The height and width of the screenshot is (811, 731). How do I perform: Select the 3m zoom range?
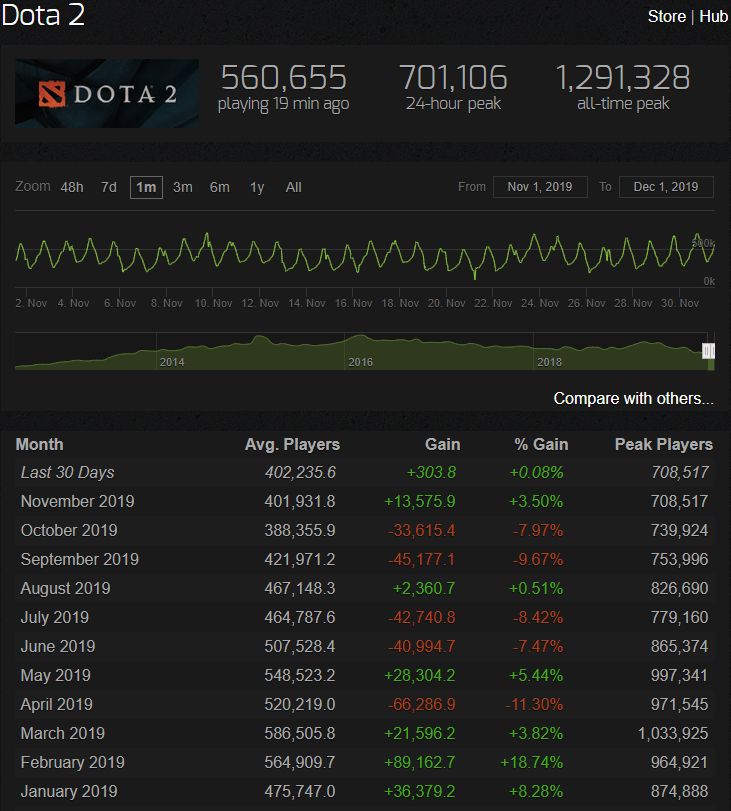(183, 187)
